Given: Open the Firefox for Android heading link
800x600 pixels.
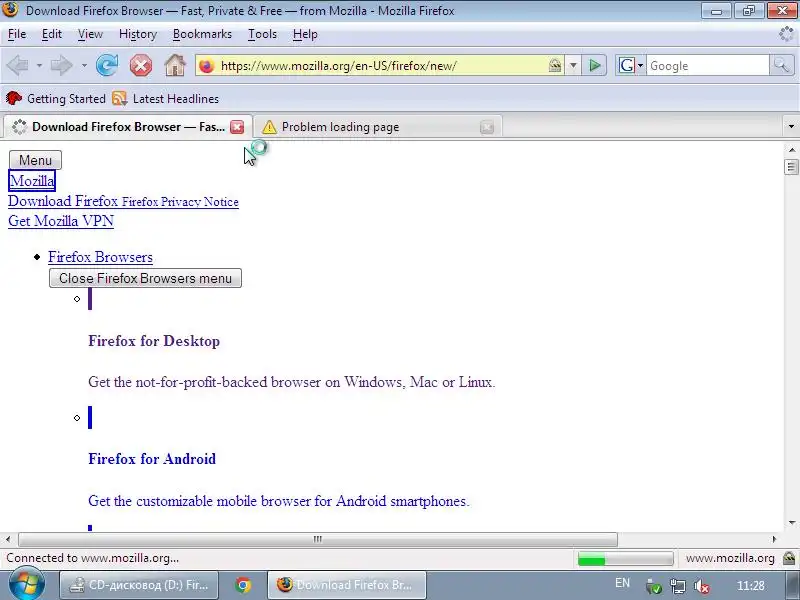Looking at the screenshot, I should pos(152,459).
